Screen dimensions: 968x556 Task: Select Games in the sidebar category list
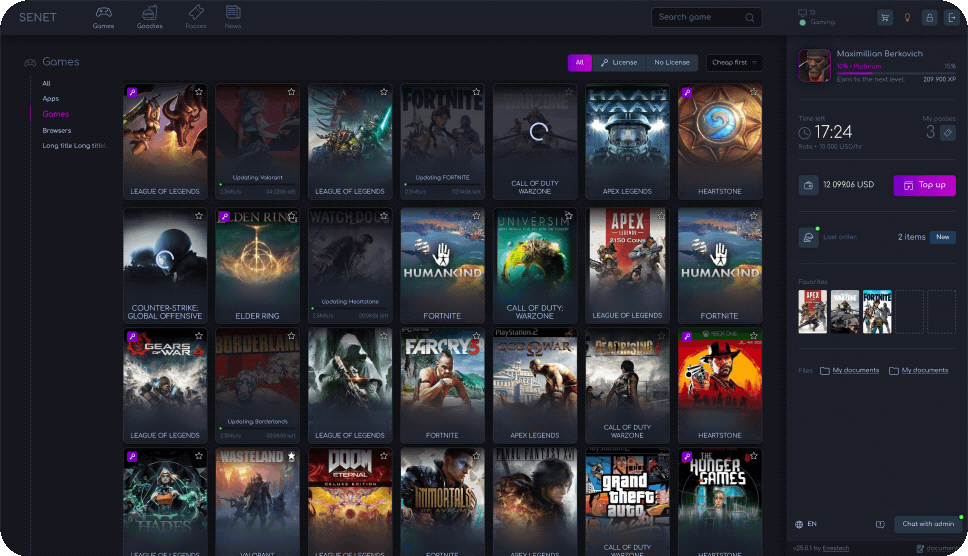click(56, 114)
